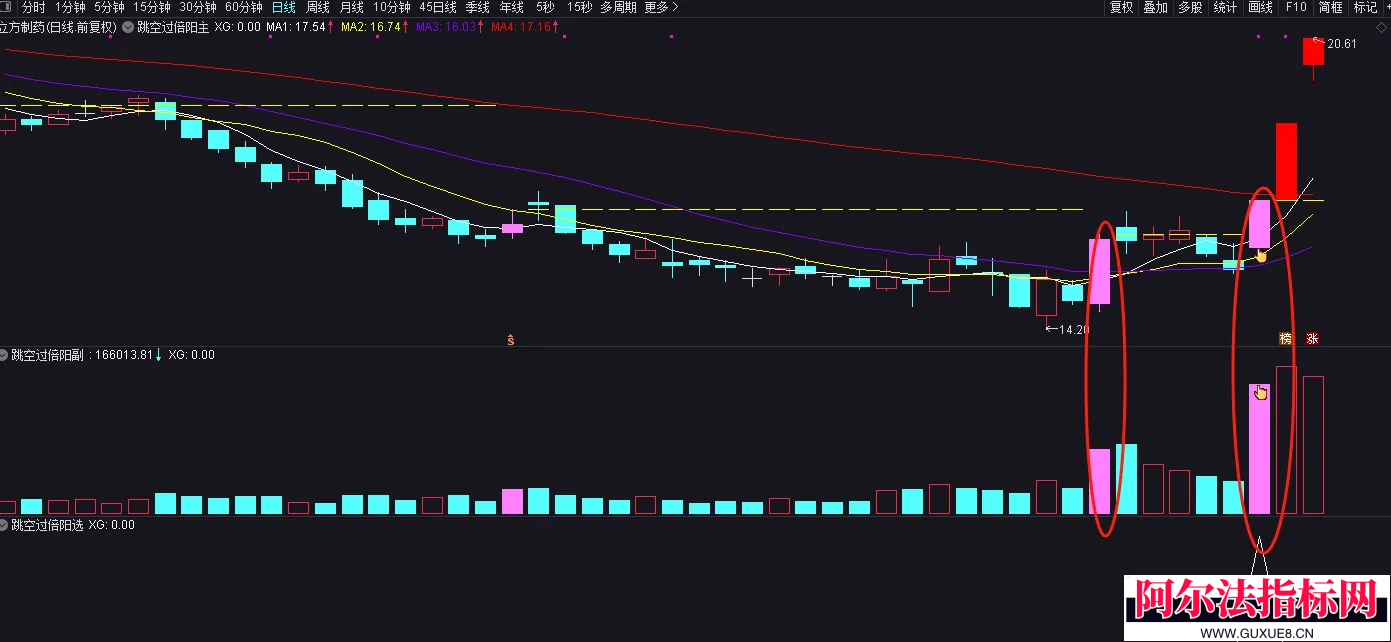This screenshot has width=1391, height=642.
Task: Open the 多周期 multi-period selector
Action: point(618,7)
